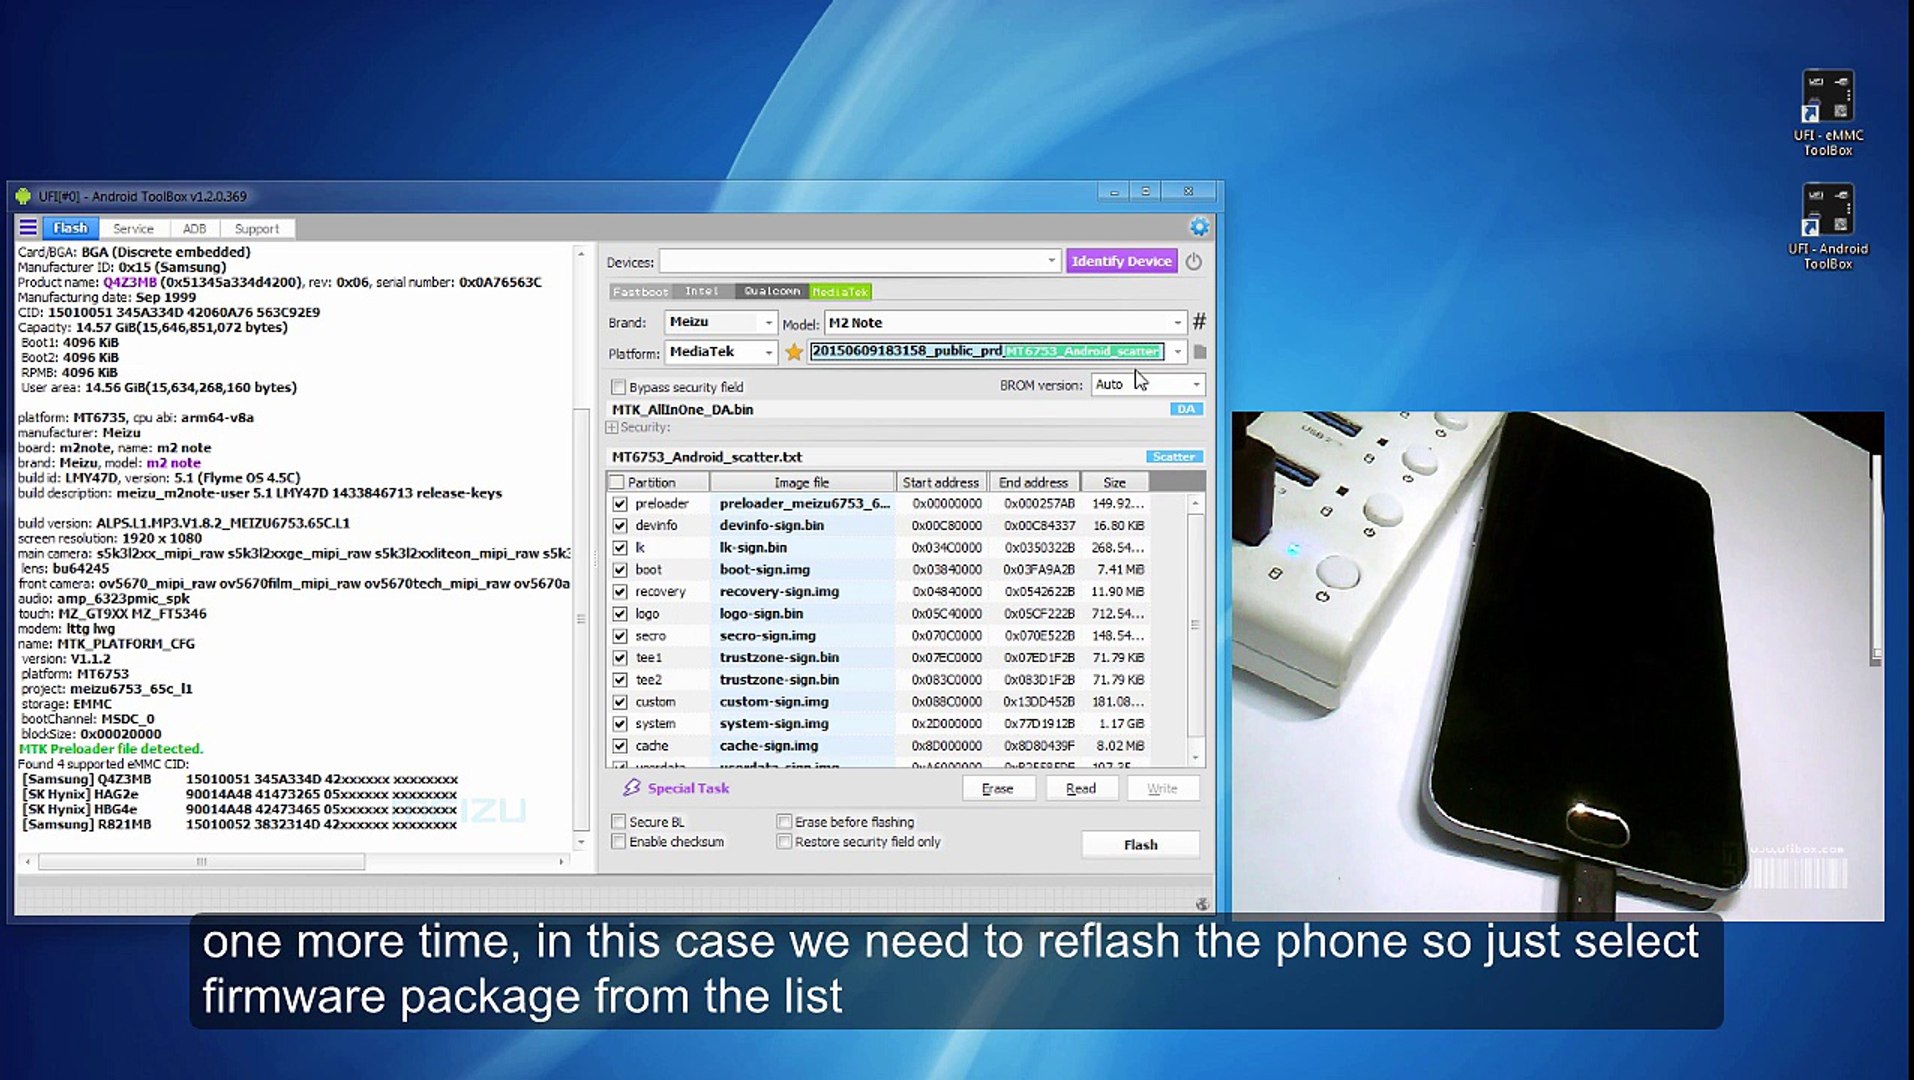Click the End address column header
This screenshot has width=1914, height=1080.
click(1033, 482)
